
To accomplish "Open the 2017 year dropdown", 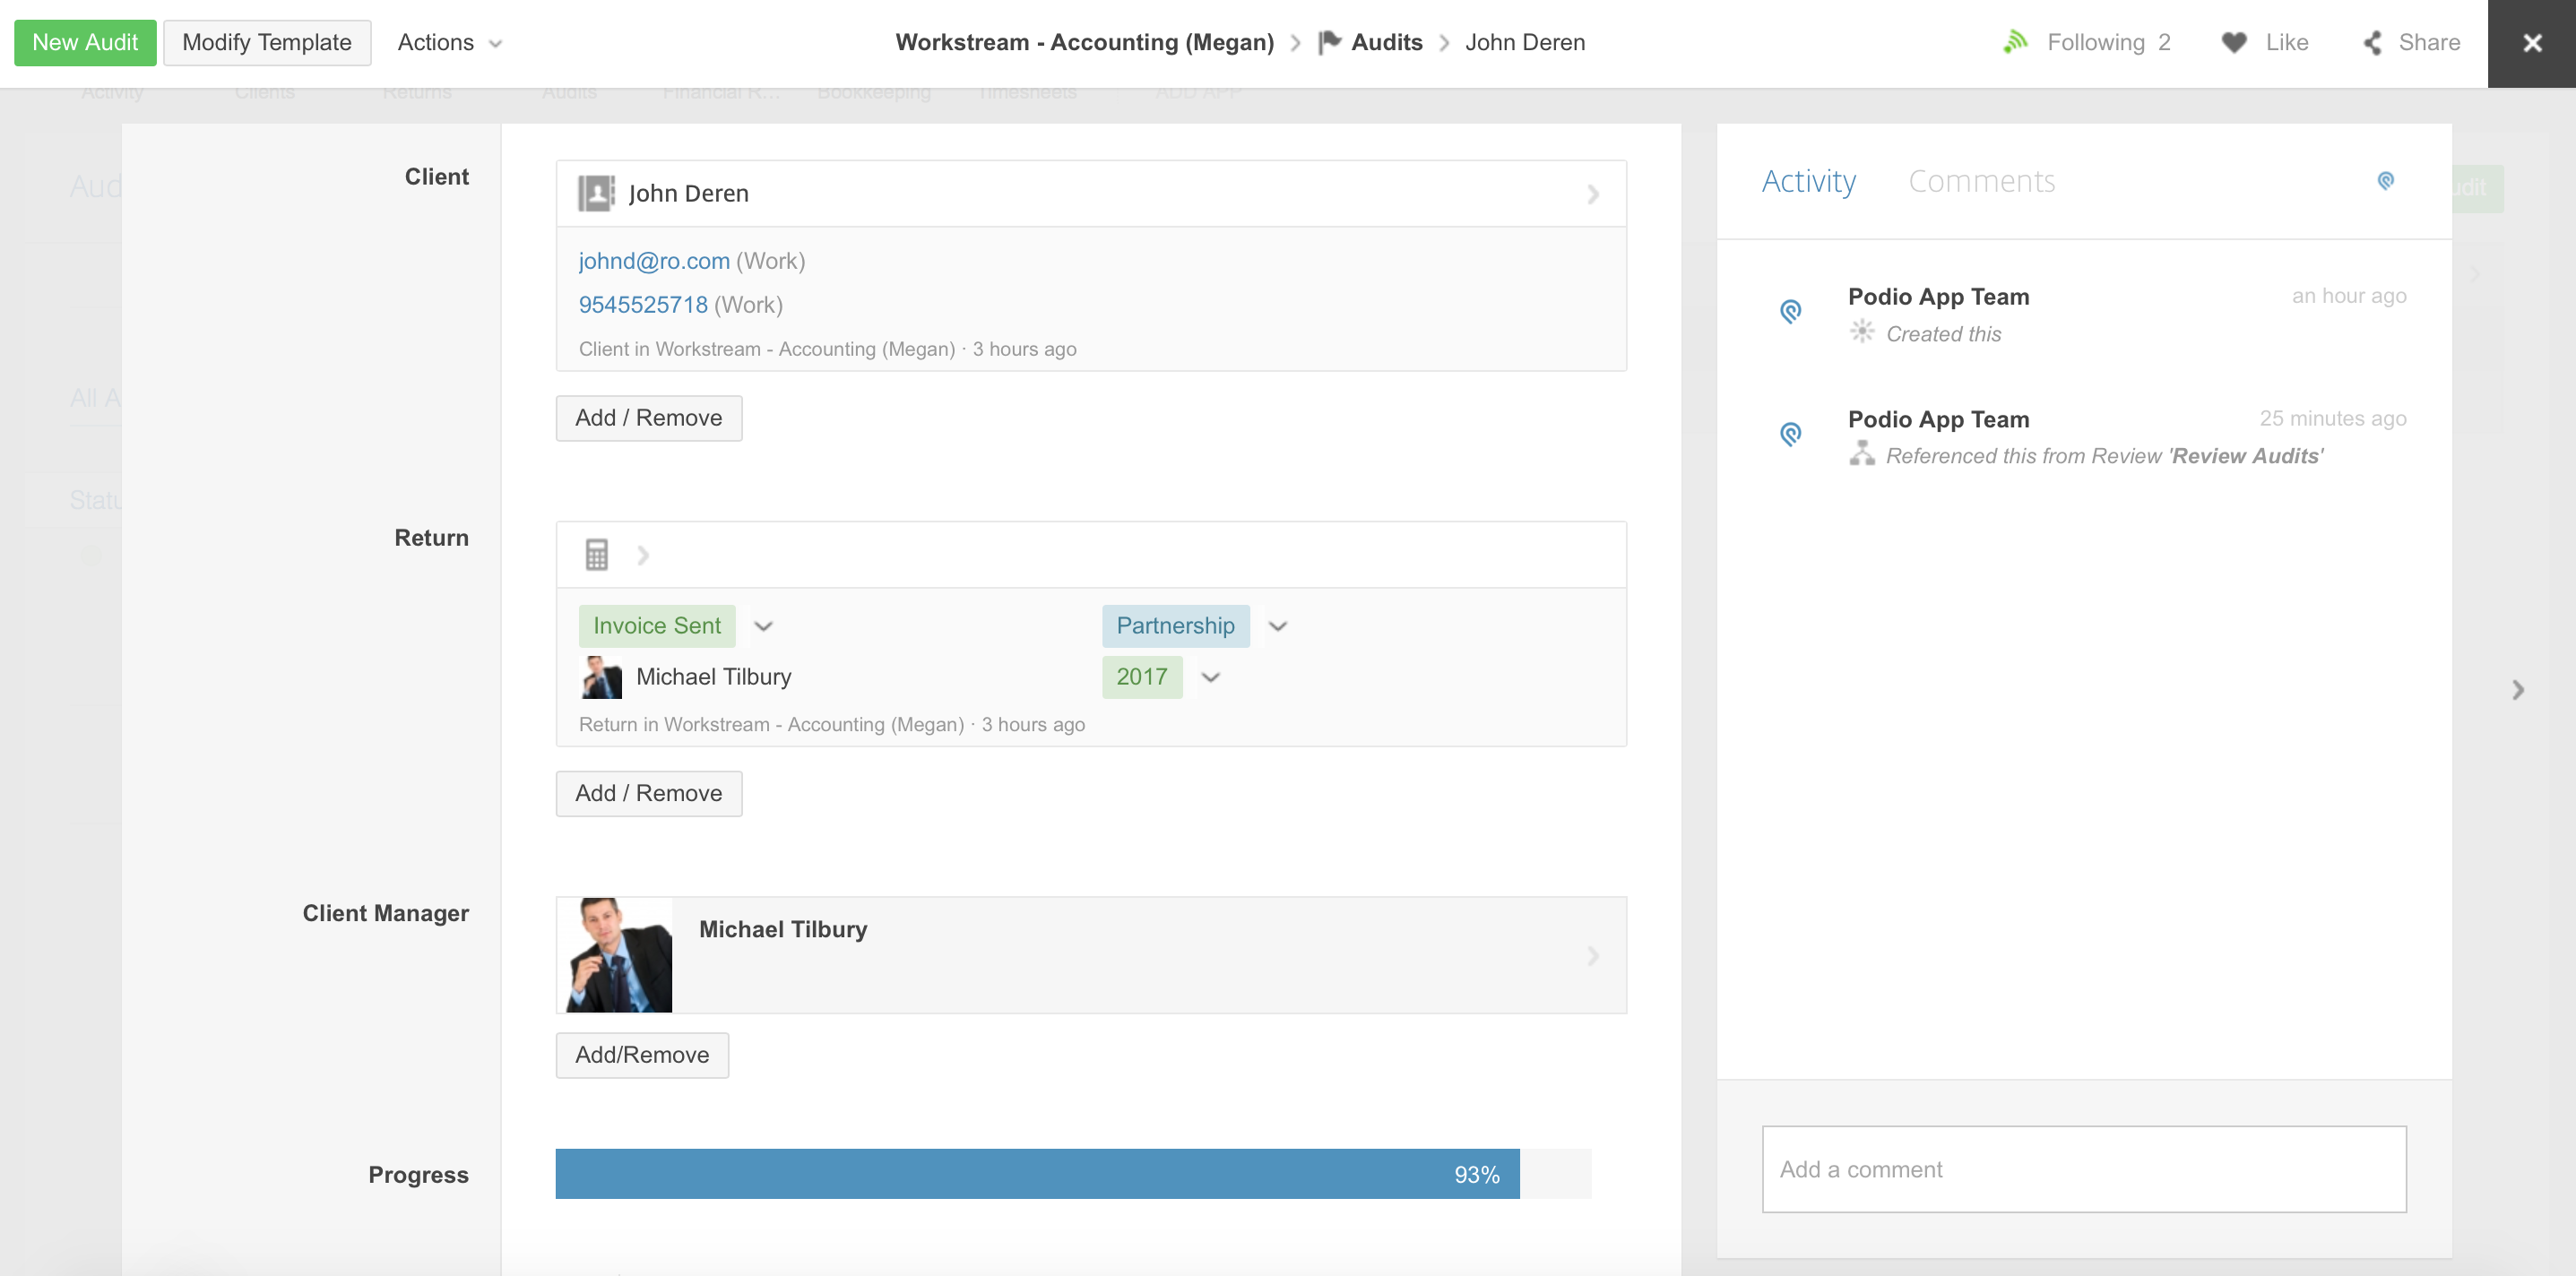I will 1210,677.
